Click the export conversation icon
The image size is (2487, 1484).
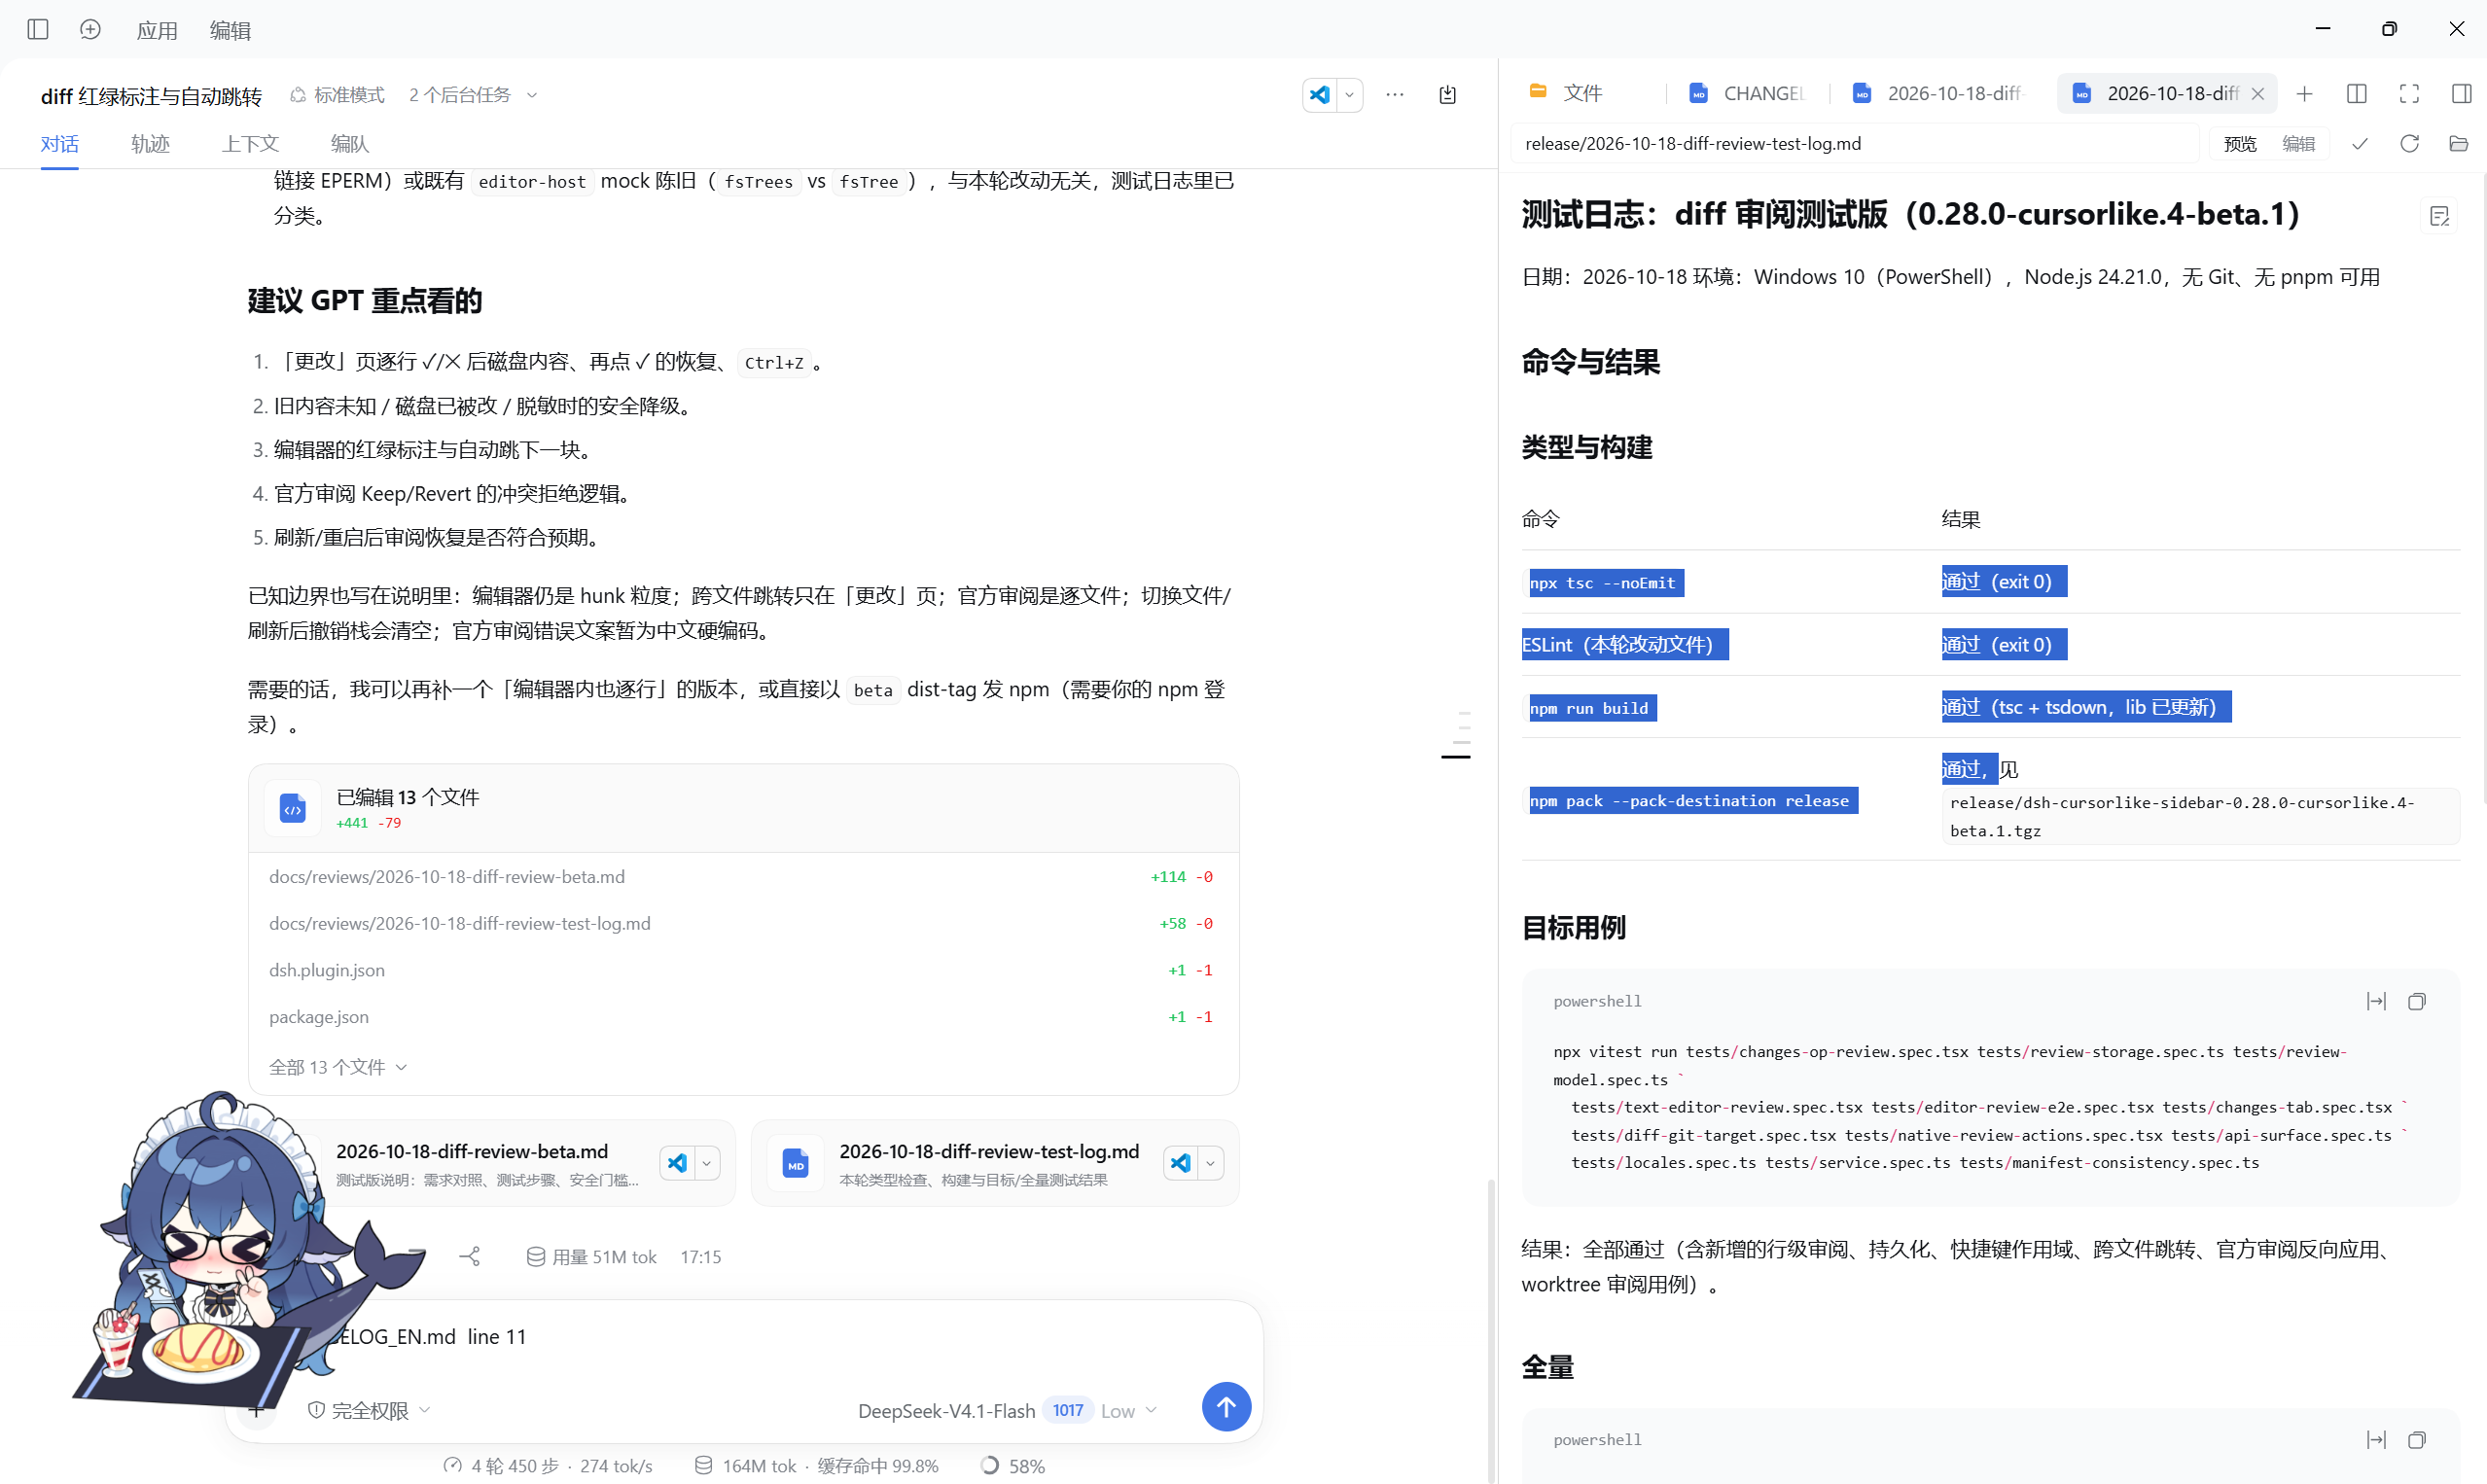[x=1447, y=95]
